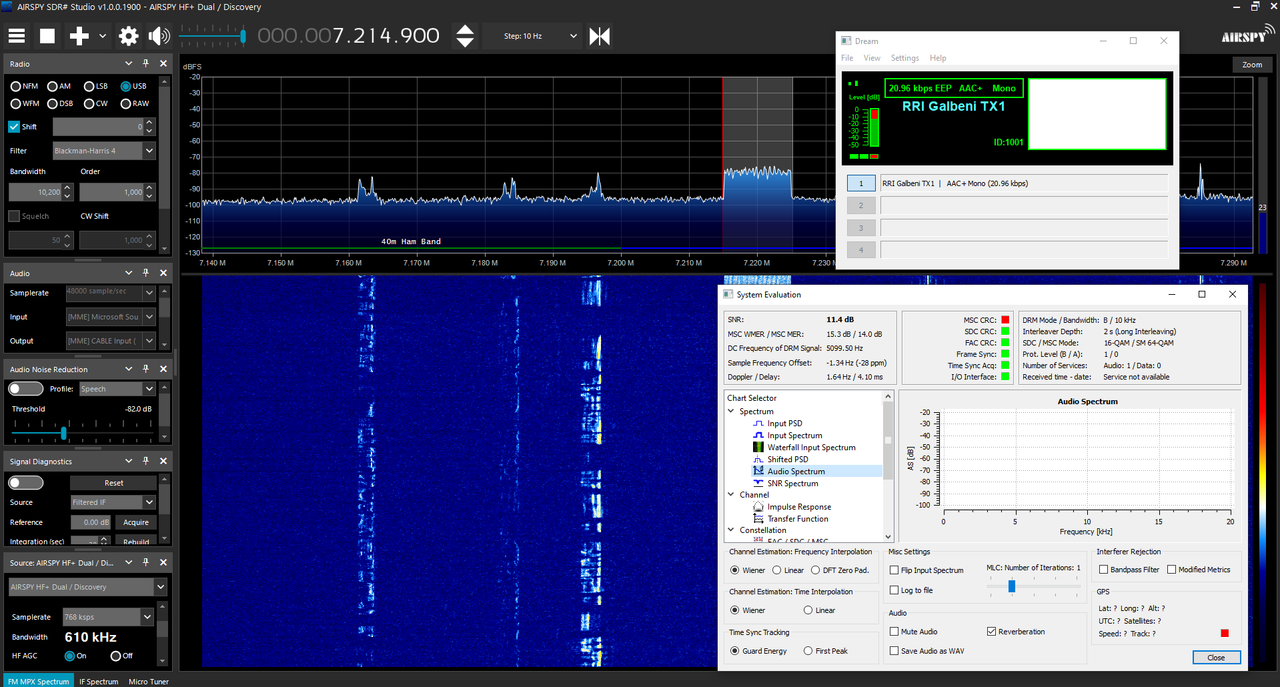The width and height of the screenshot is (1280, 687).
Task: Collapse the Spectrum tree node
Action: click(x=731, y=411)
